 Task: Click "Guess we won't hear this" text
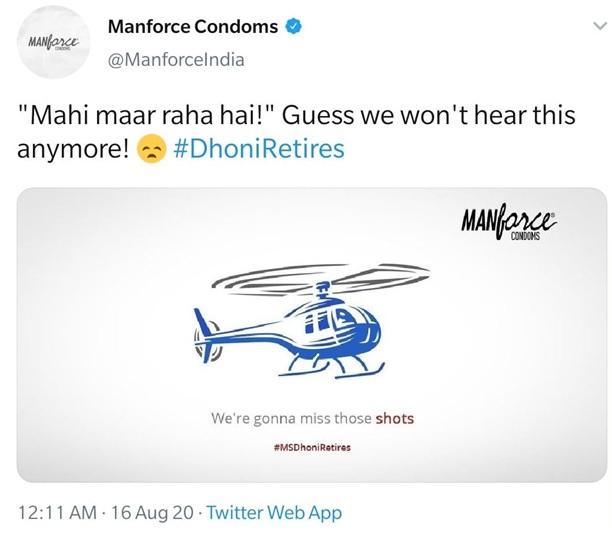(429, 115)
